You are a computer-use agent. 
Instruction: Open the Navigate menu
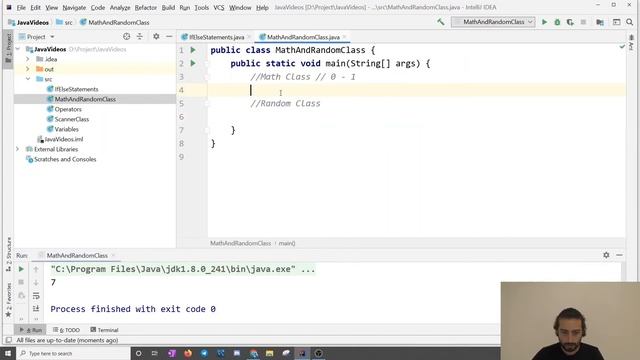coord(74,7)
